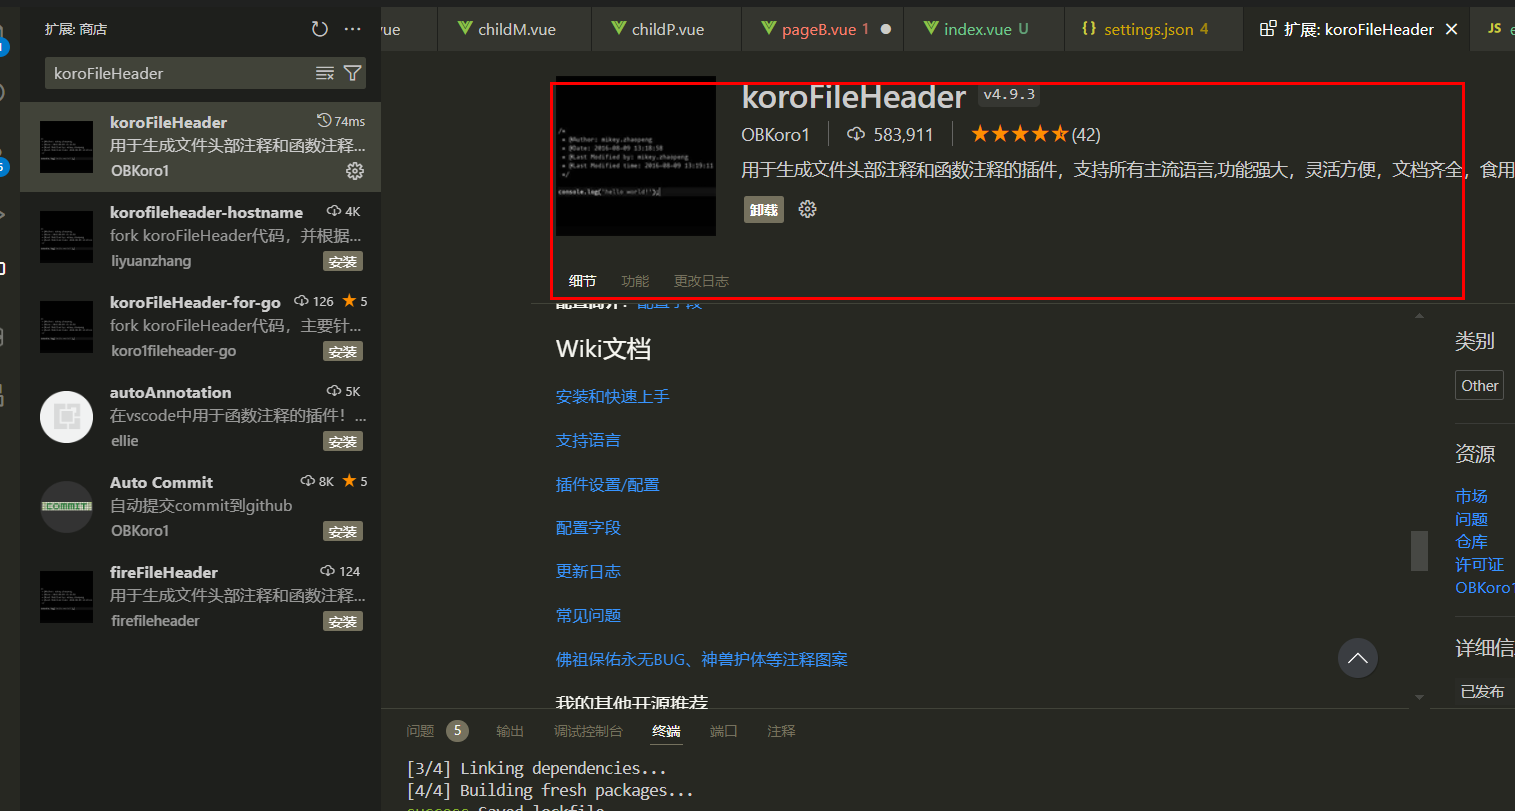Install Auto Commit extension

343,532
